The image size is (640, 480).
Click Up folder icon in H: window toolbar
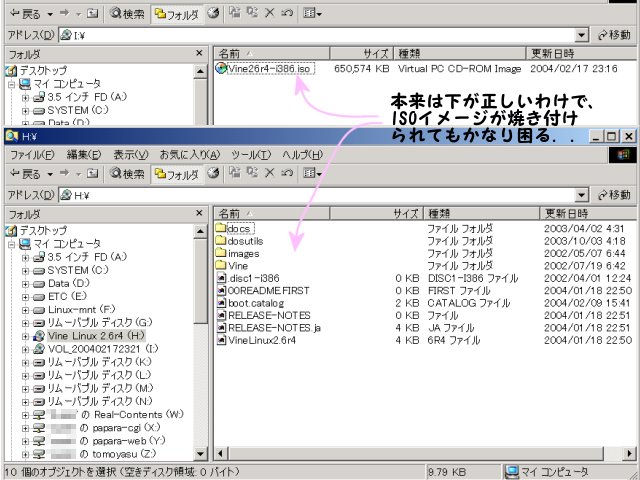point(93,173)
